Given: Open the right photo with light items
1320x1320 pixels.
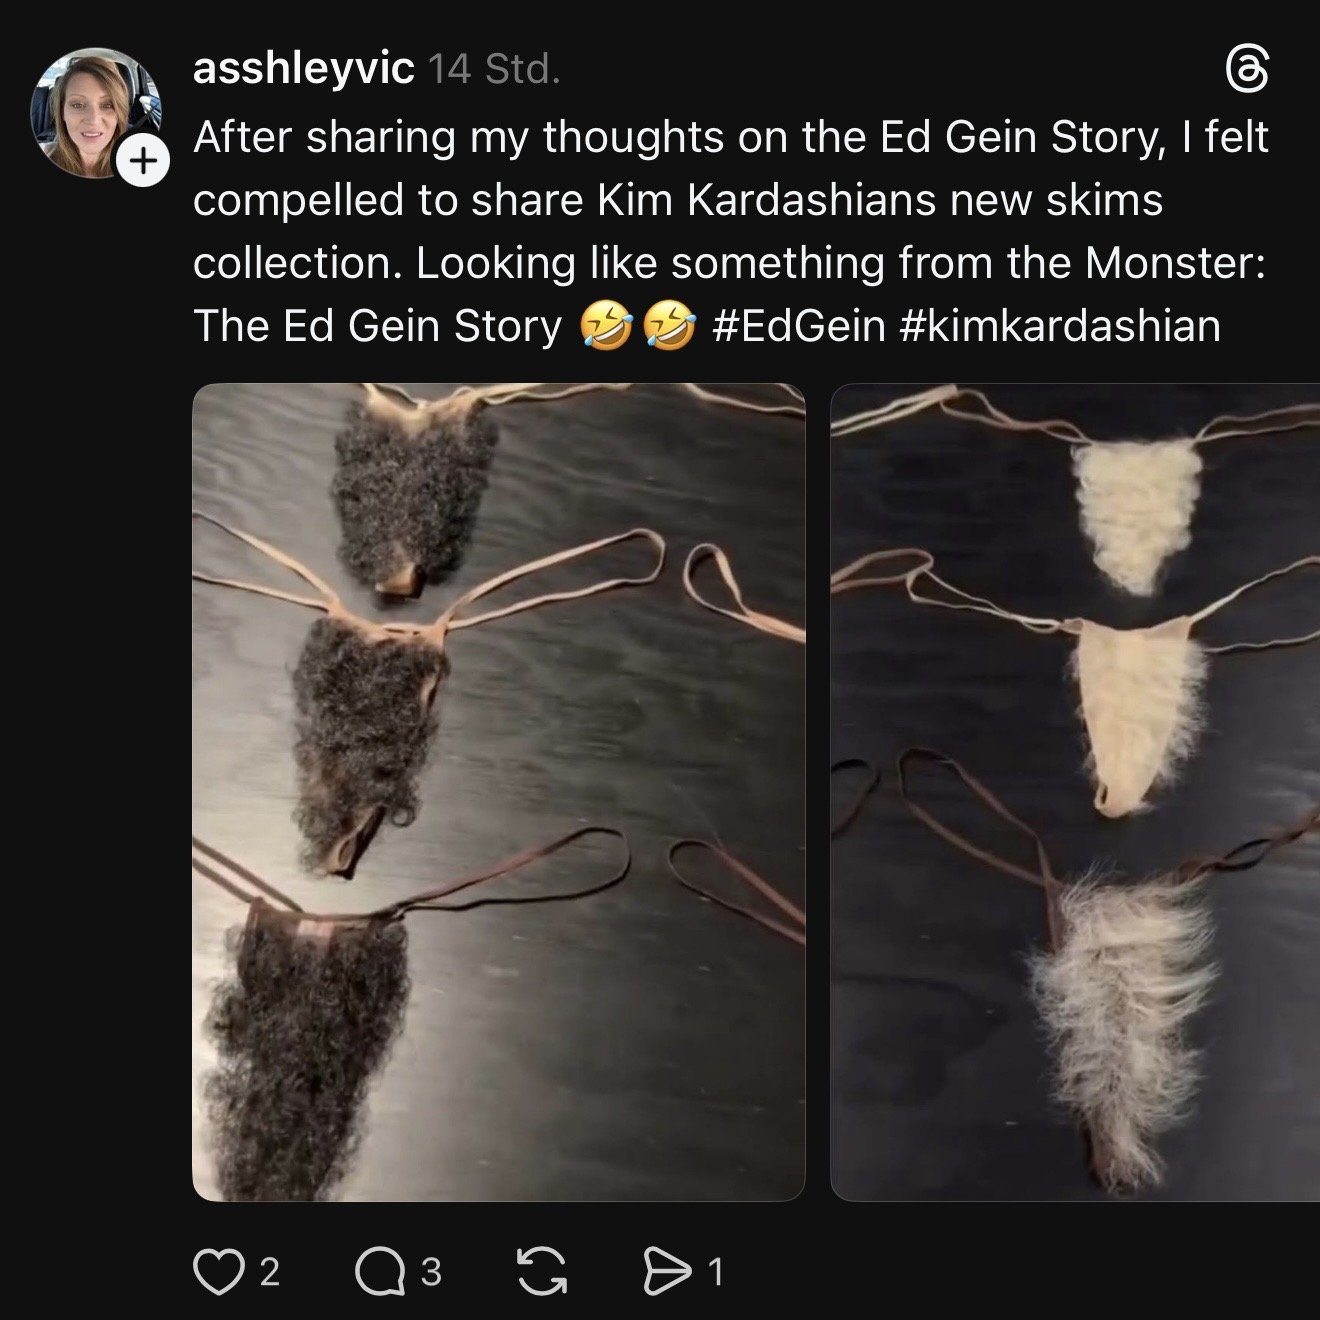Looking at the screenshot, I should [1076, 791].
